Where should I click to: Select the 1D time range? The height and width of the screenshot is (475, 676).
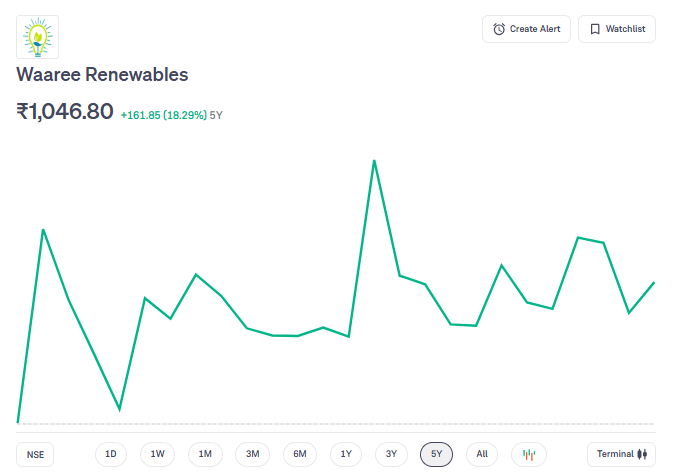111,454
